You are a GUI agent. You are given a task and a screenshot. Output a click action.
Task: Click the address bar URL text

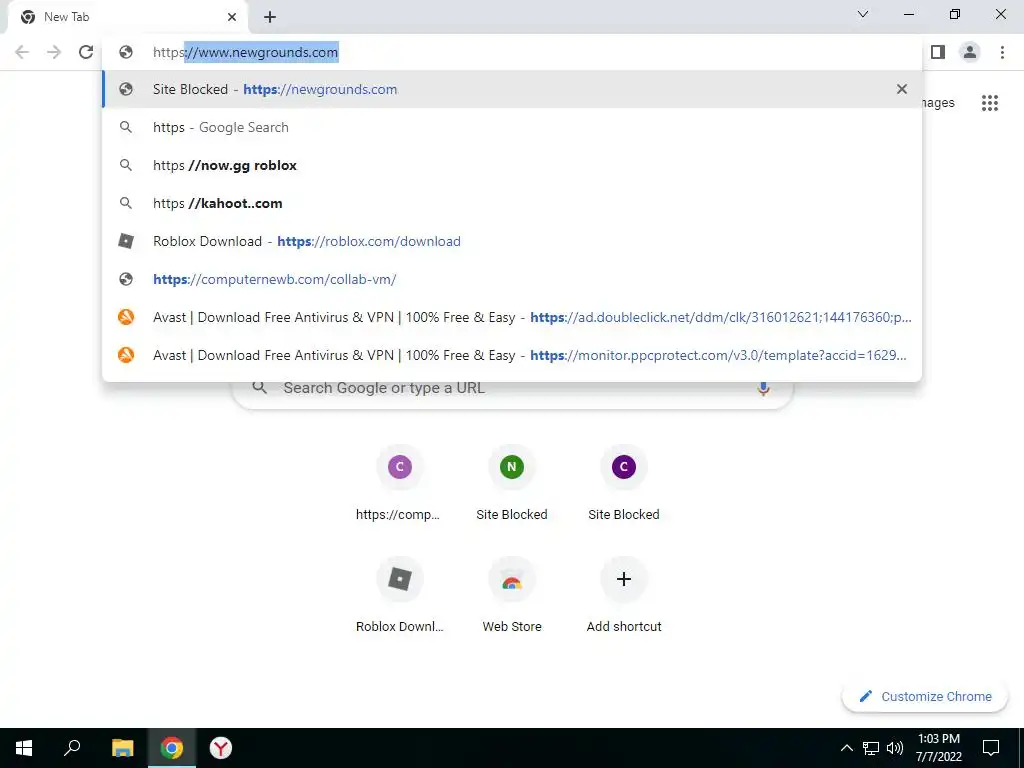click(x=246, y=52)
